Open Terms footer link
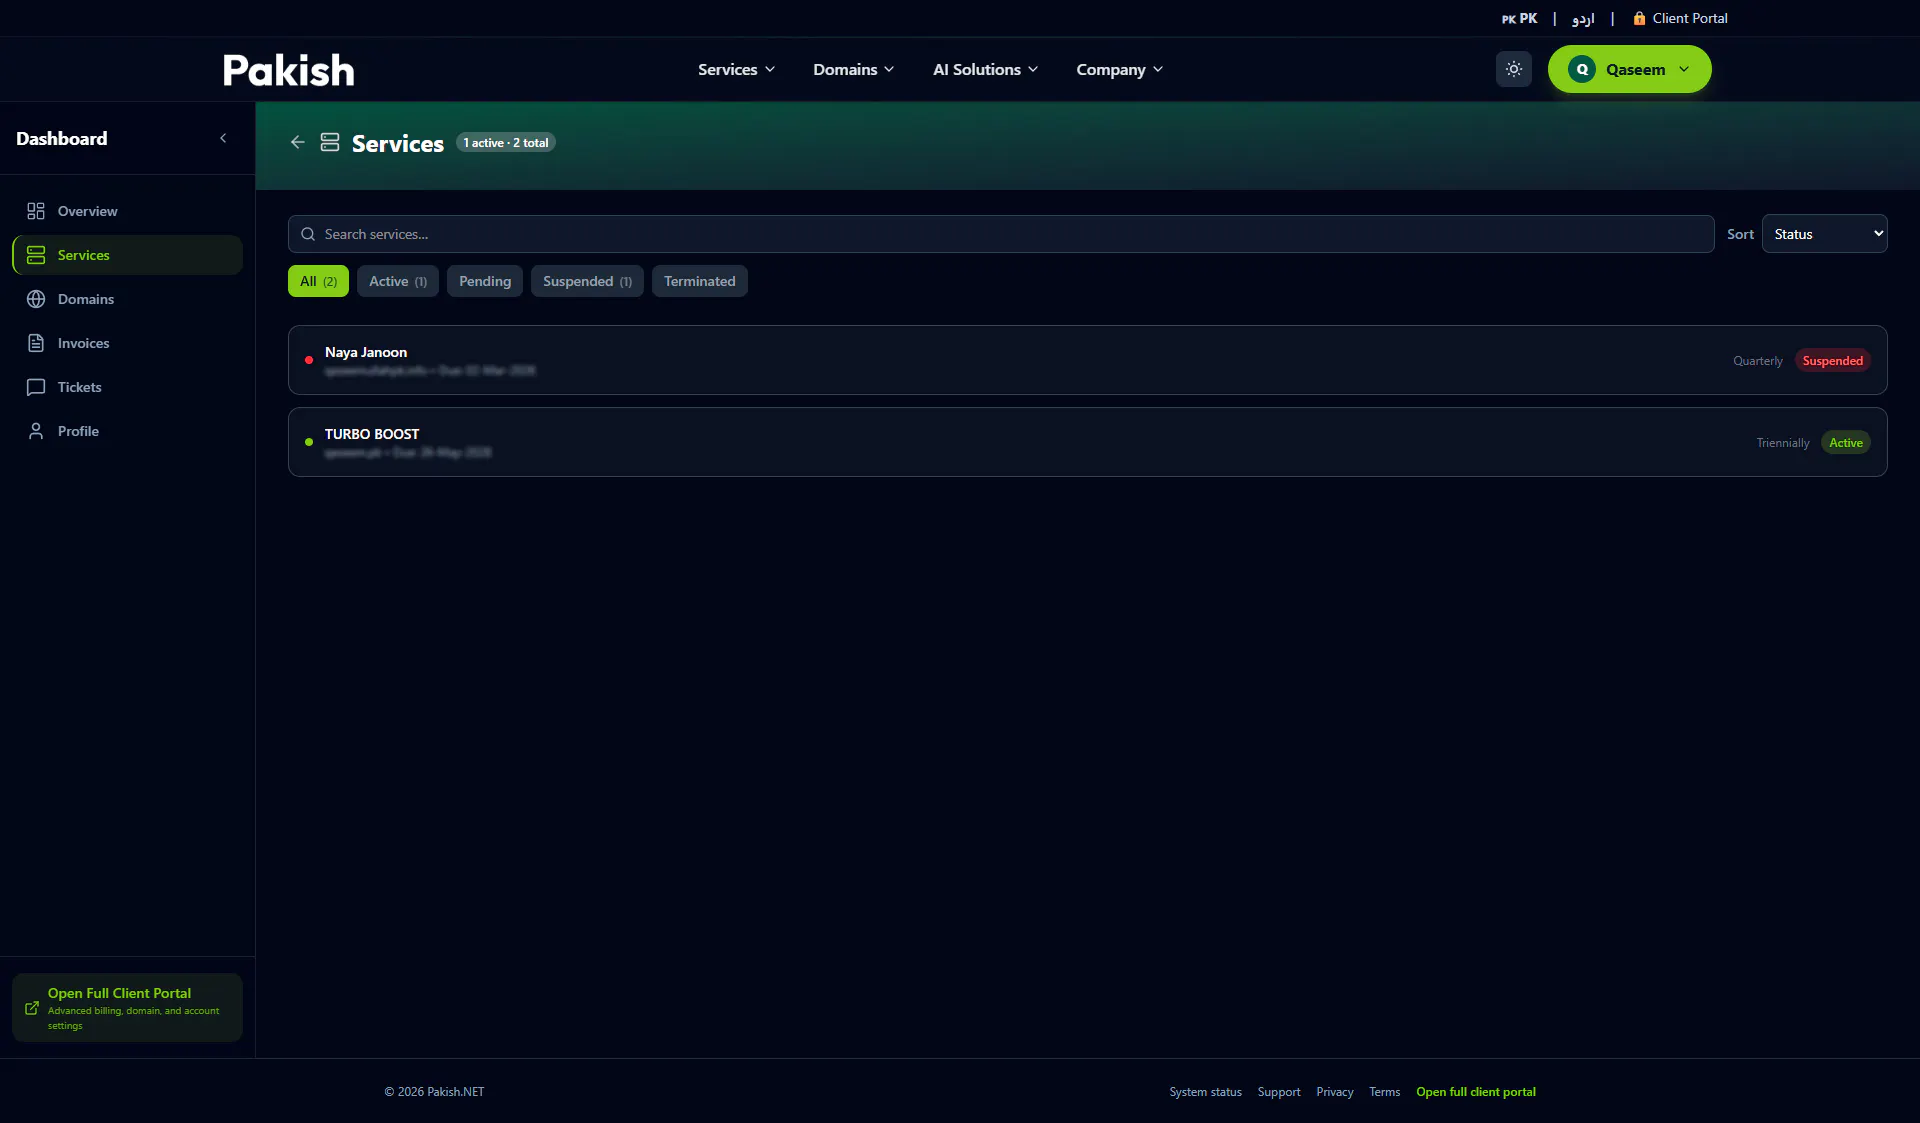1920x1123 pixels. point(1384,1092)
